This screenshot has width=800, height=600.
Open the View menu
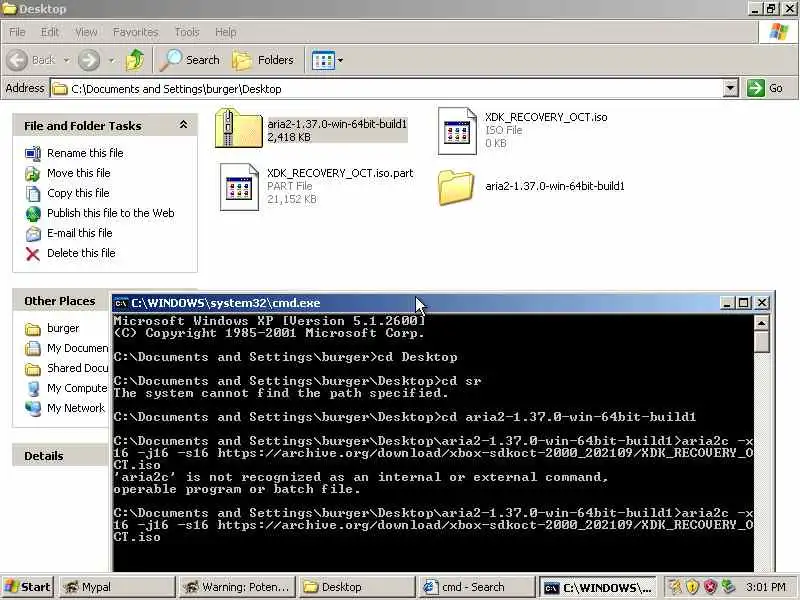[86, 32]
